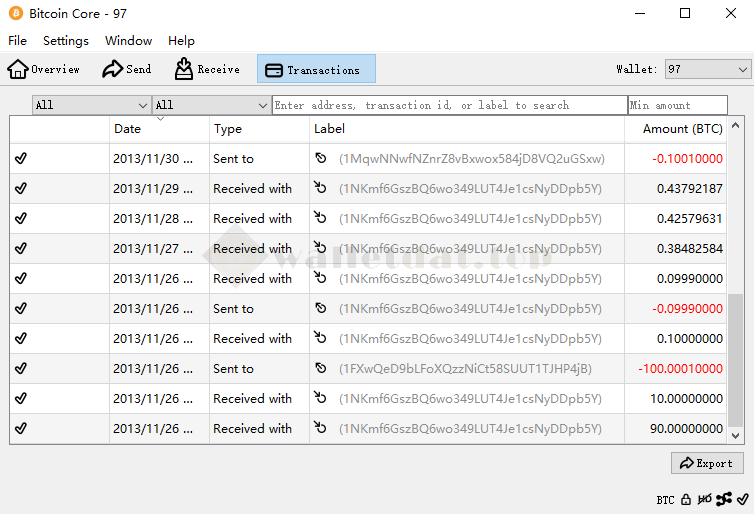Screen dimensions: 754x514
Task: Open the transaction type filter dropdown
Action: tap(210, 105)
